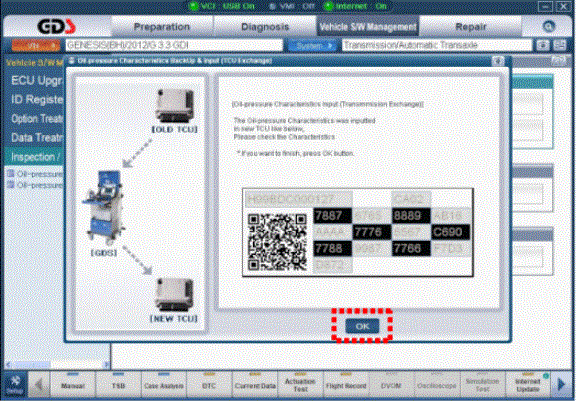The height and width of the screenshot is (401, 577).
Task: Open Case Analysis in bottom toolbar
Action: point(164,384)
